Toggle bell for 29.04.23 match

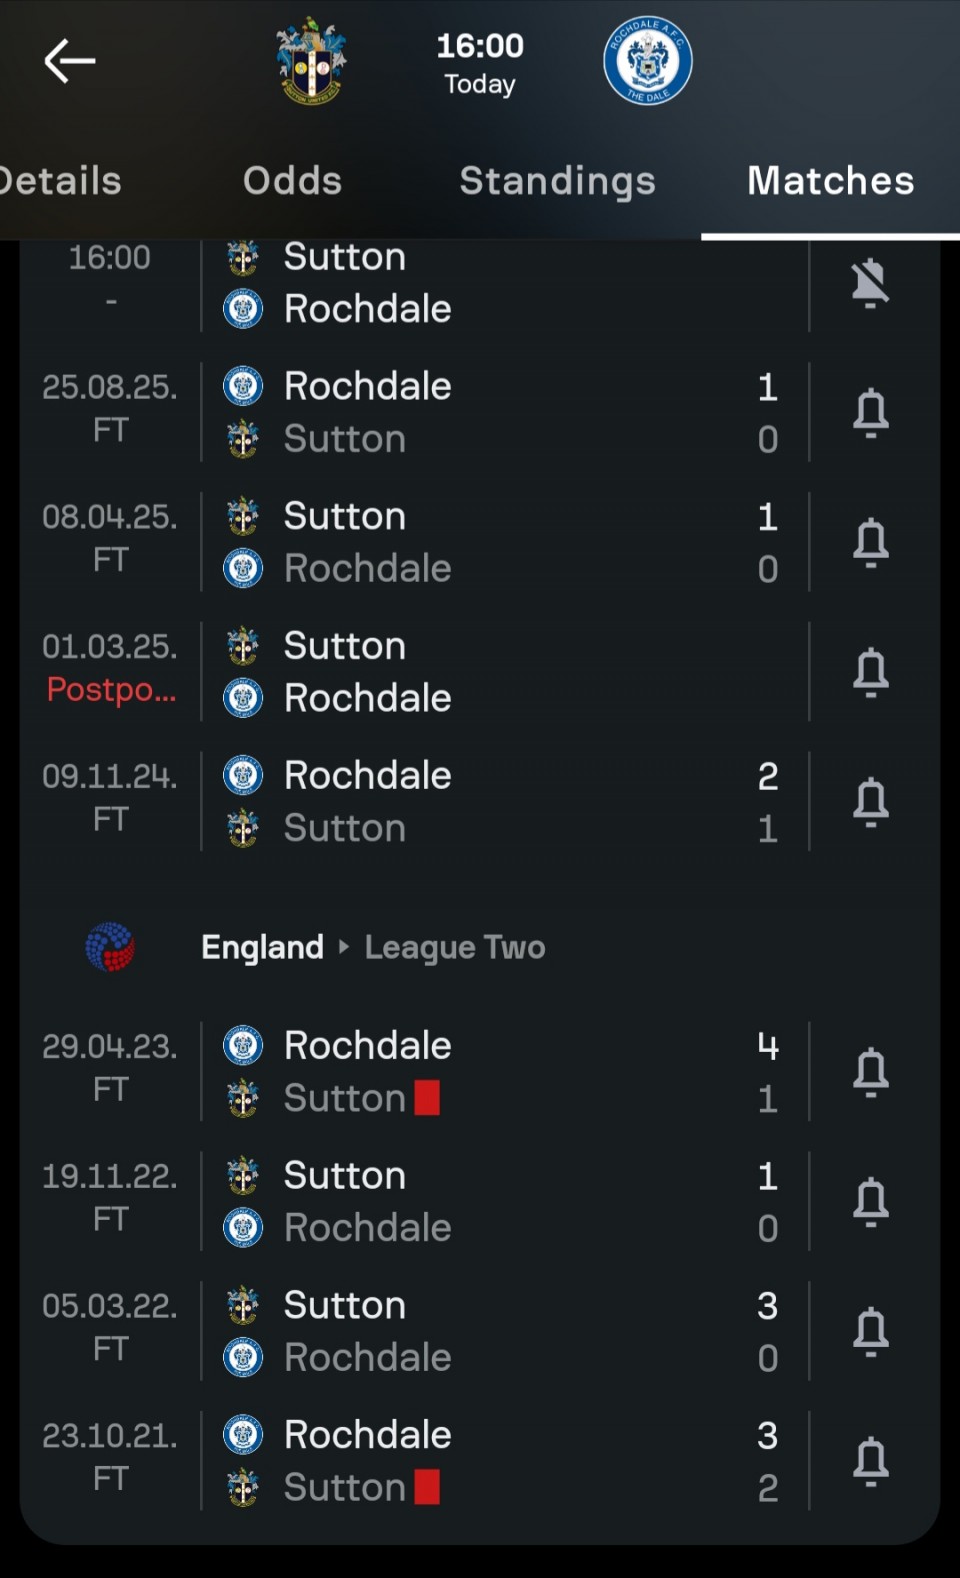point(870,1071)
